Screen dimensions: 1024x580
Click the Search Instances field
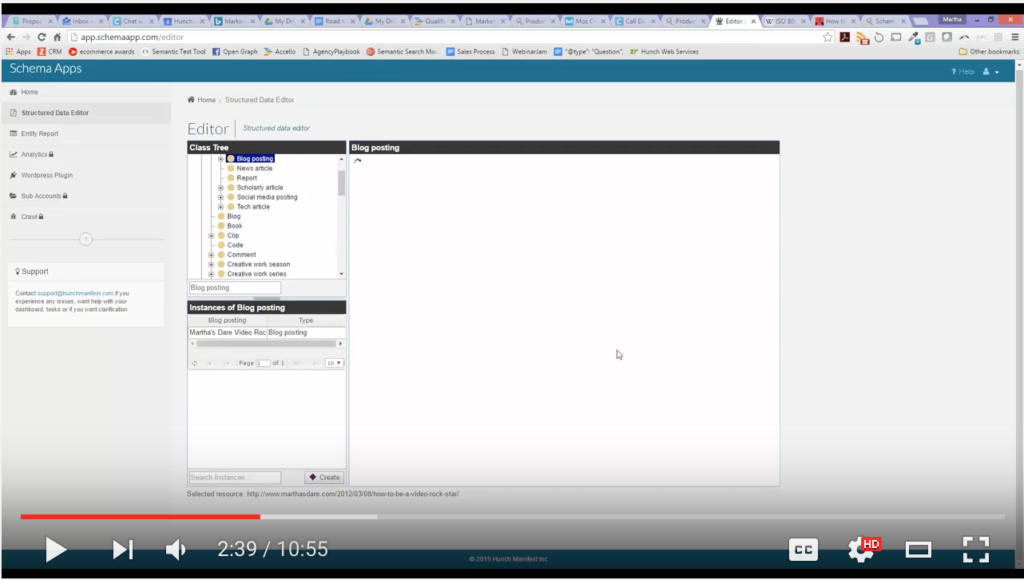(x=235, y=477)
